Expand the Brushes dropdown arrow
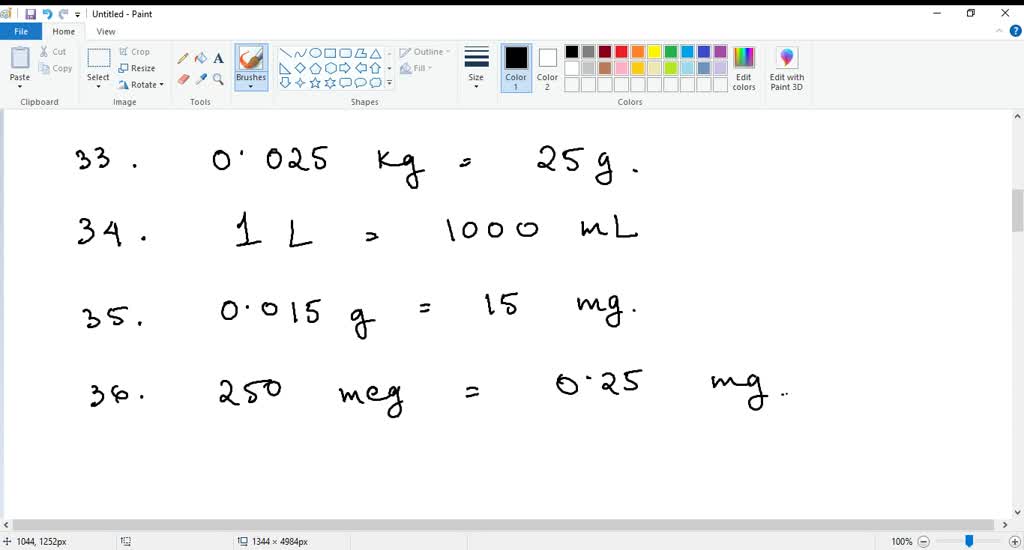 (251, 86)
